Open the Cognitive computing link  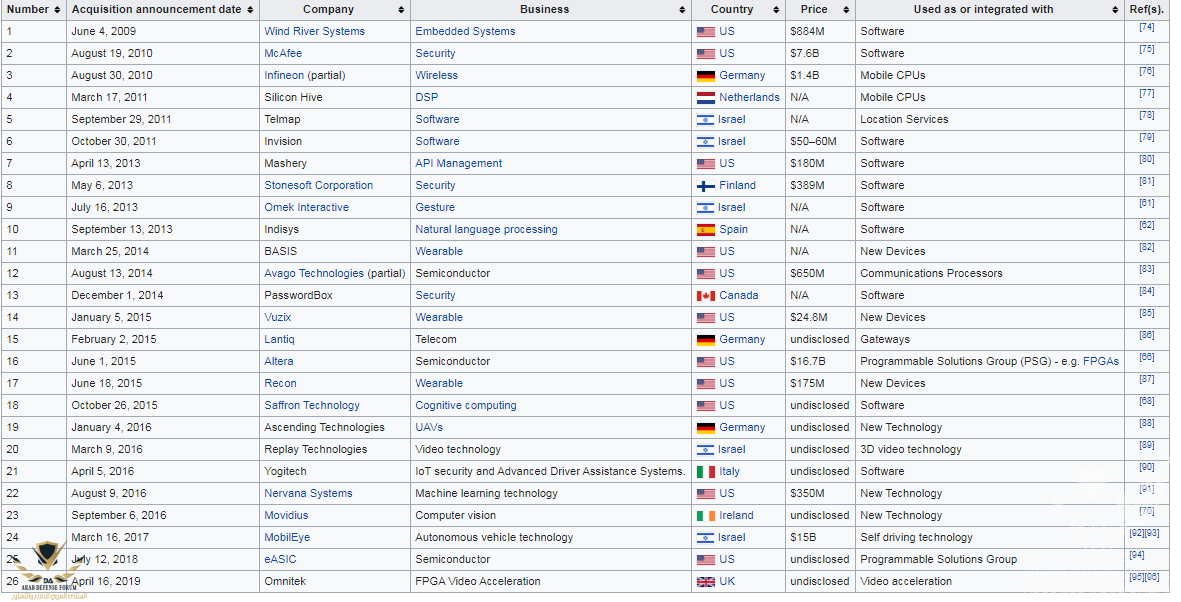point(466,405)
